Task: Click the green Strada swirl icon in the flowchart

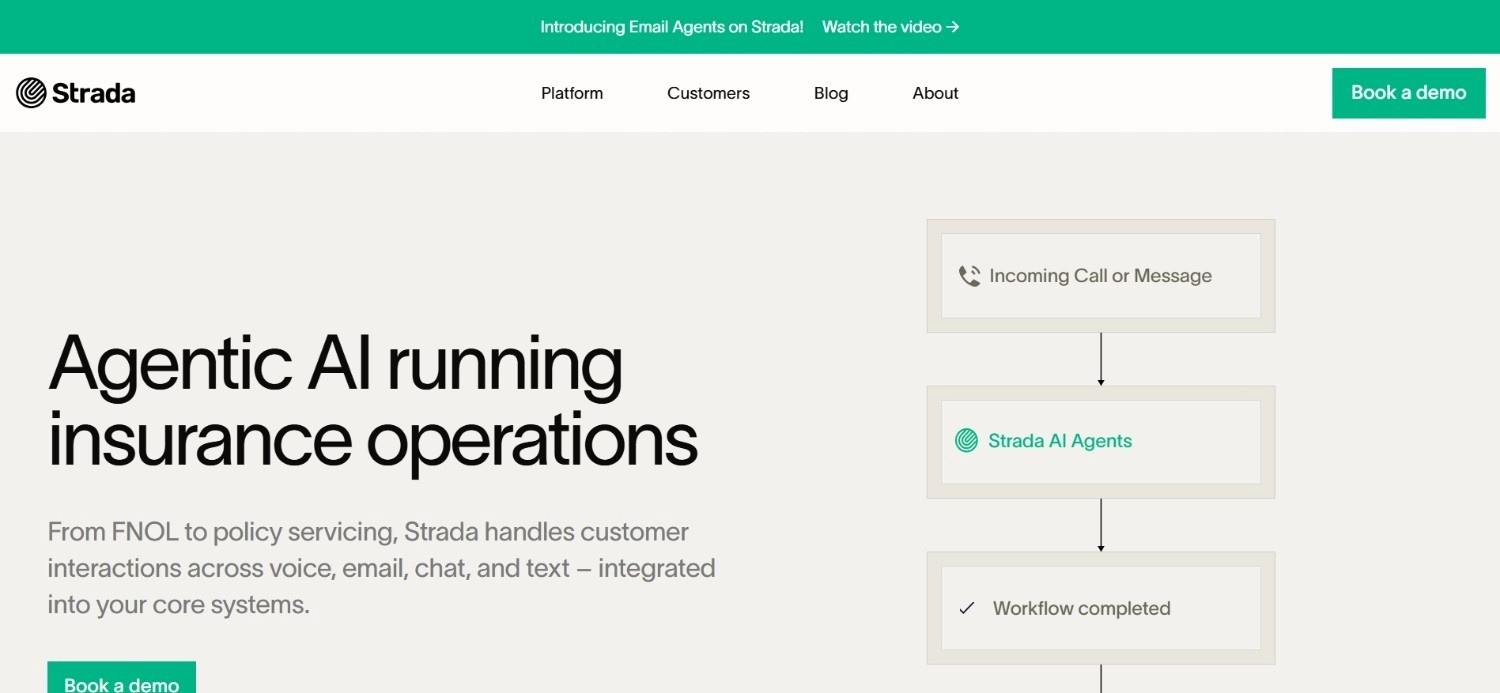Action: tap(966, 441)
